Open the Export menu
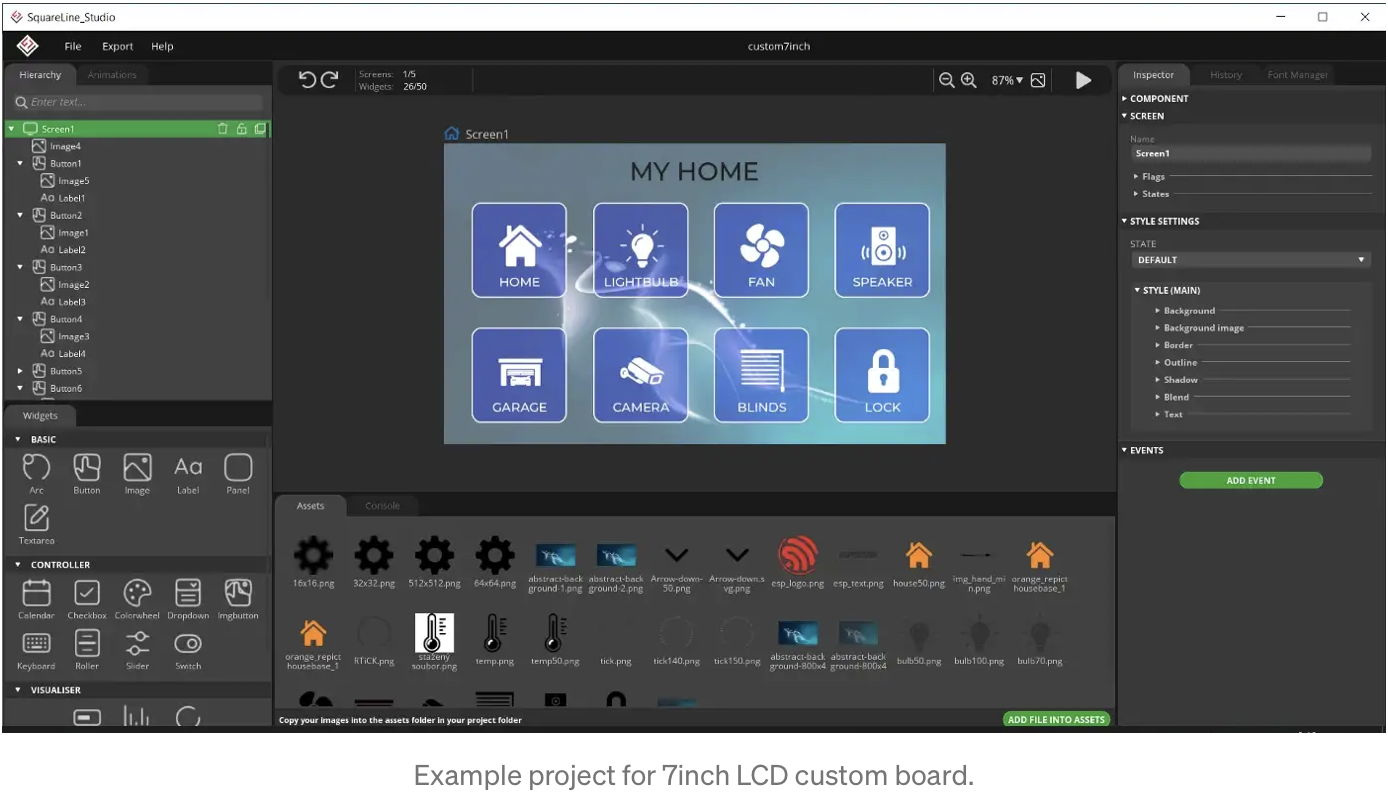The height and width of the screenshot is (804, 1388). coord(117,46)
